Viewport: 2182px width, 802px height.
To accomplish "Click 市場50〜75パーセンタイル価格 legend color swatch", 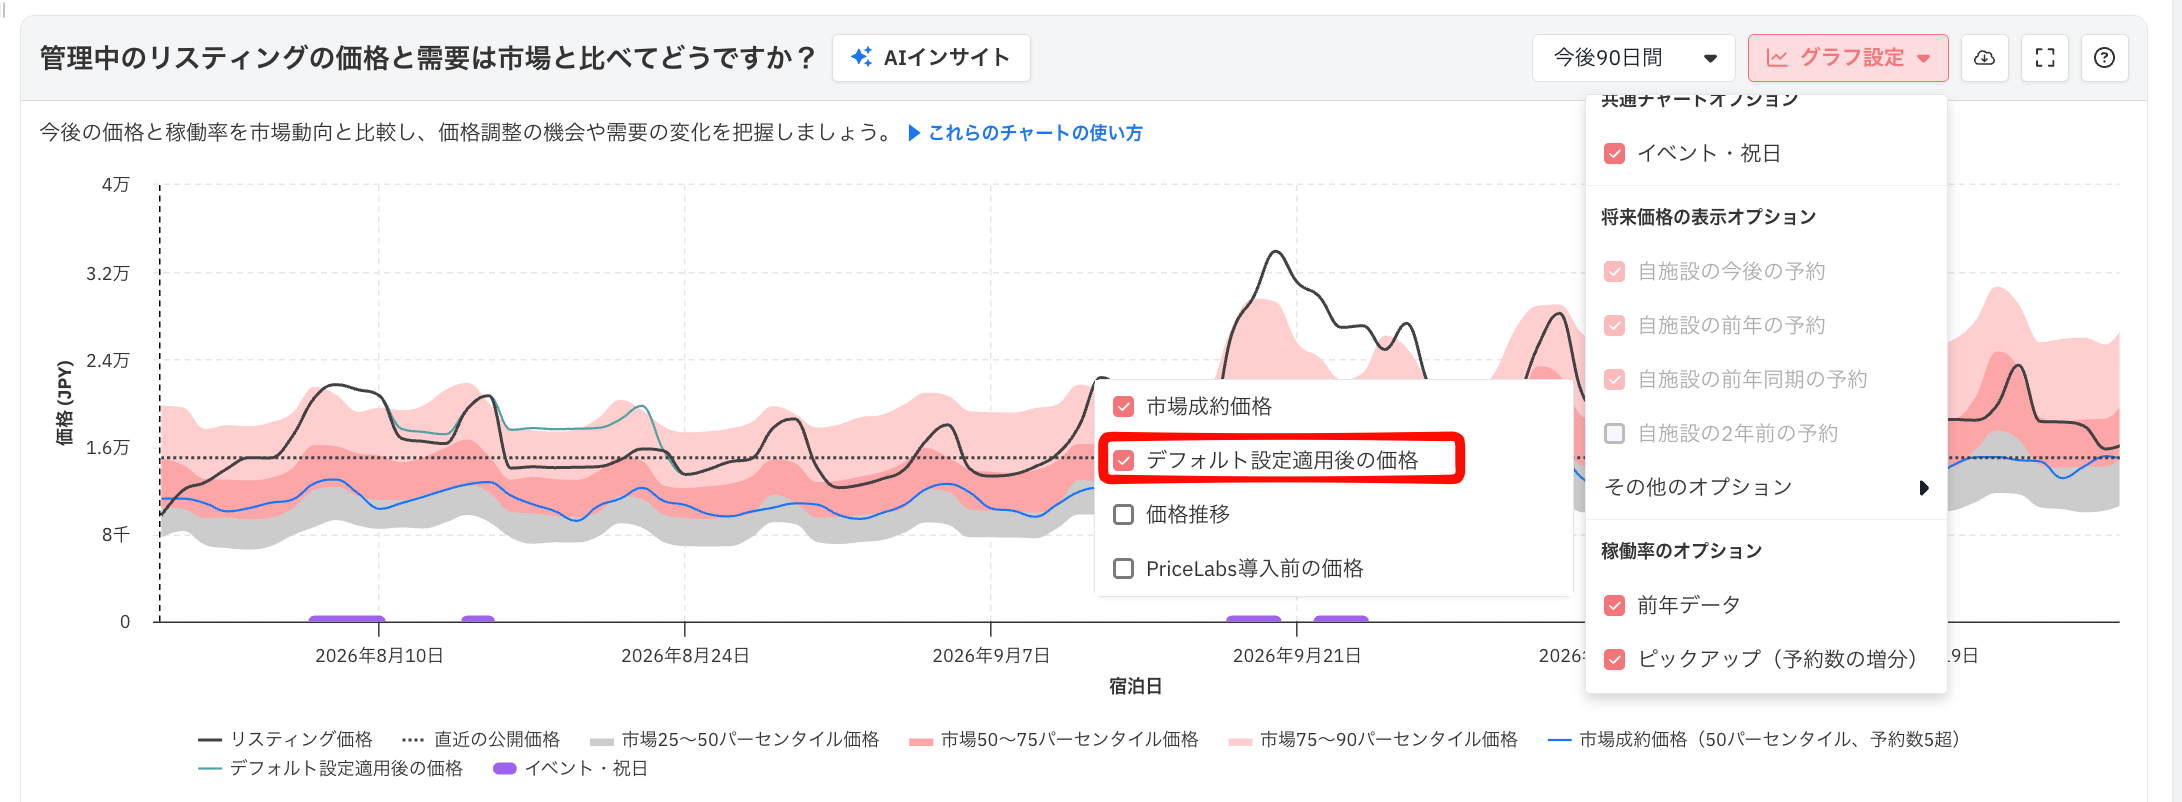I will [921, 741].
